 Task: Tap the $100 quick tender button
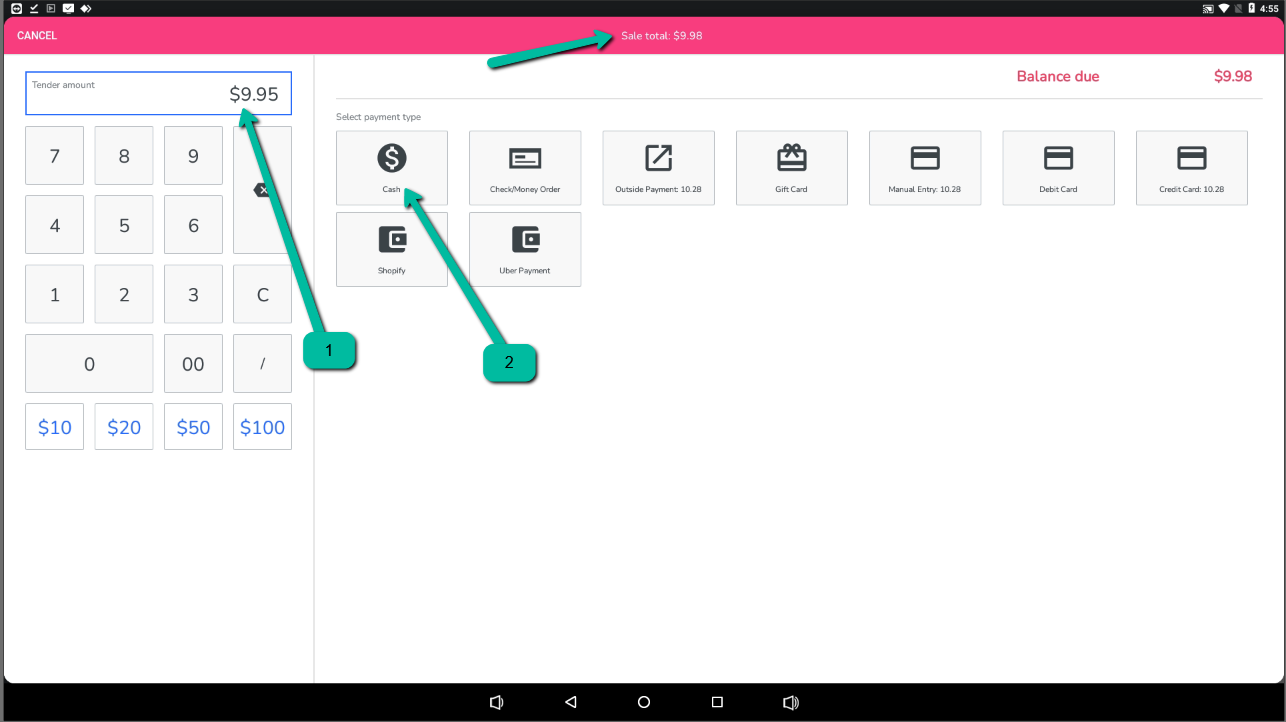[262, 427]
